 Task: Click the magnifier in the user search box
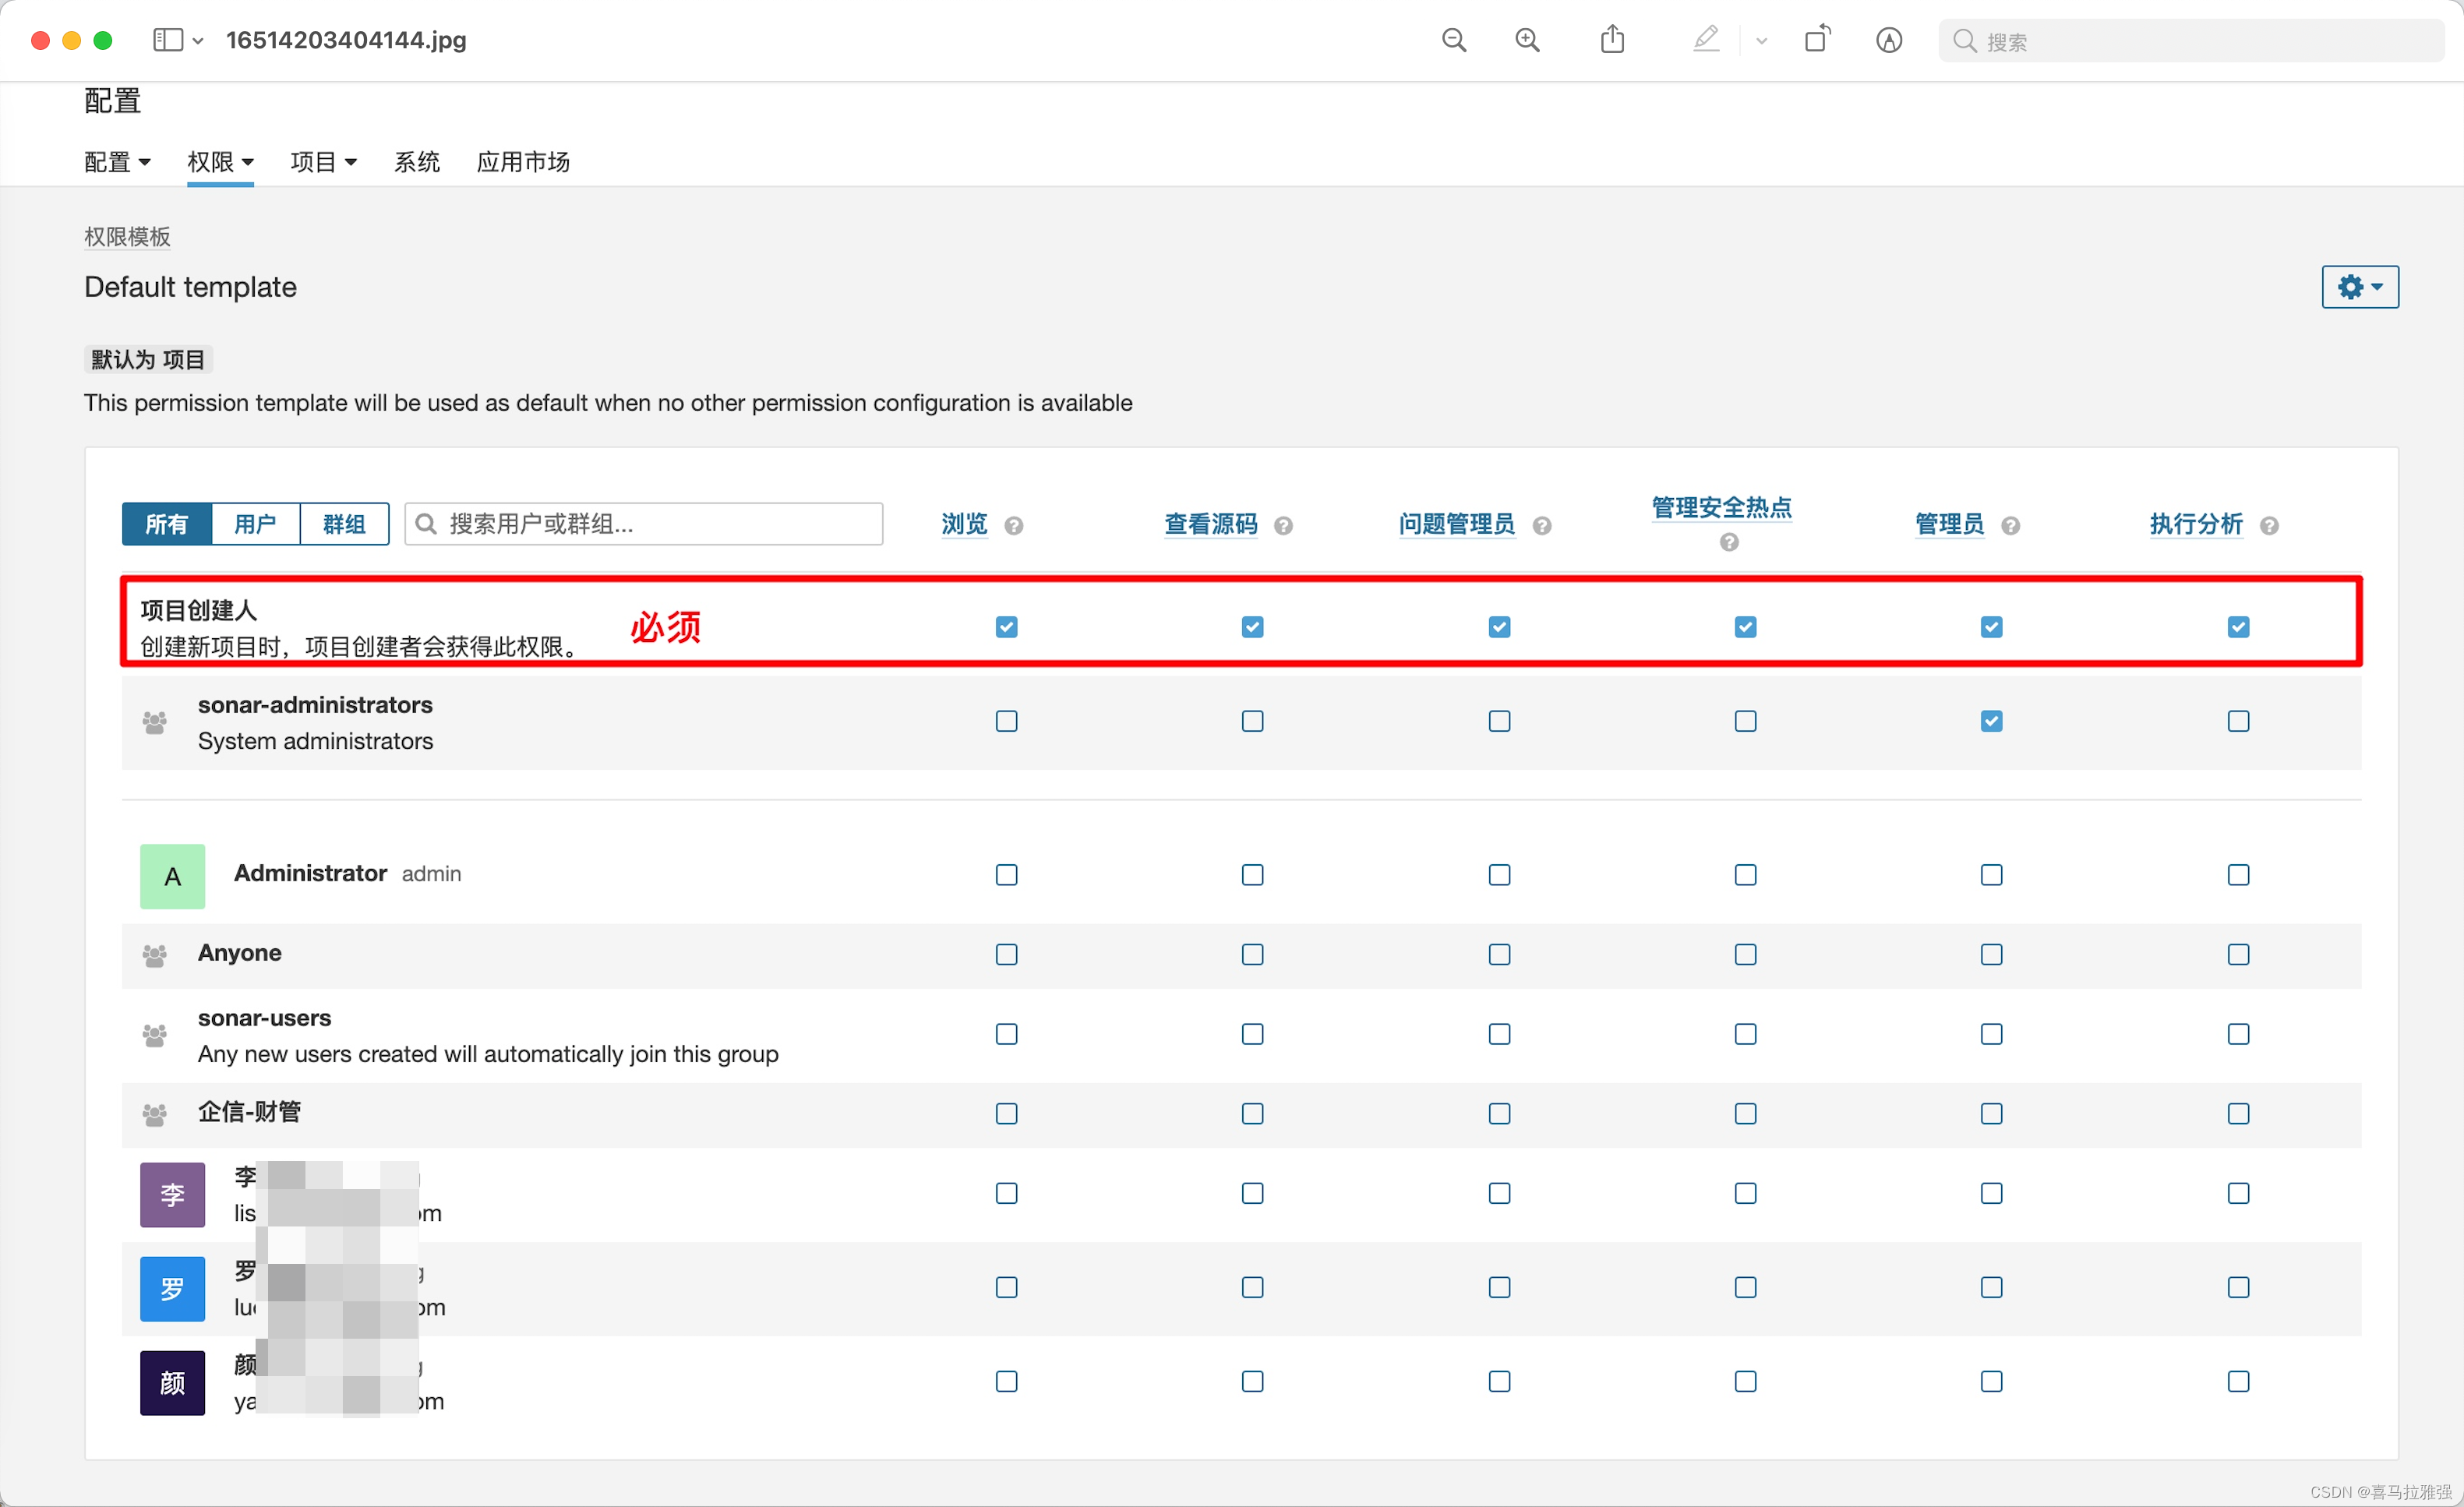click(x=426, y=524)
